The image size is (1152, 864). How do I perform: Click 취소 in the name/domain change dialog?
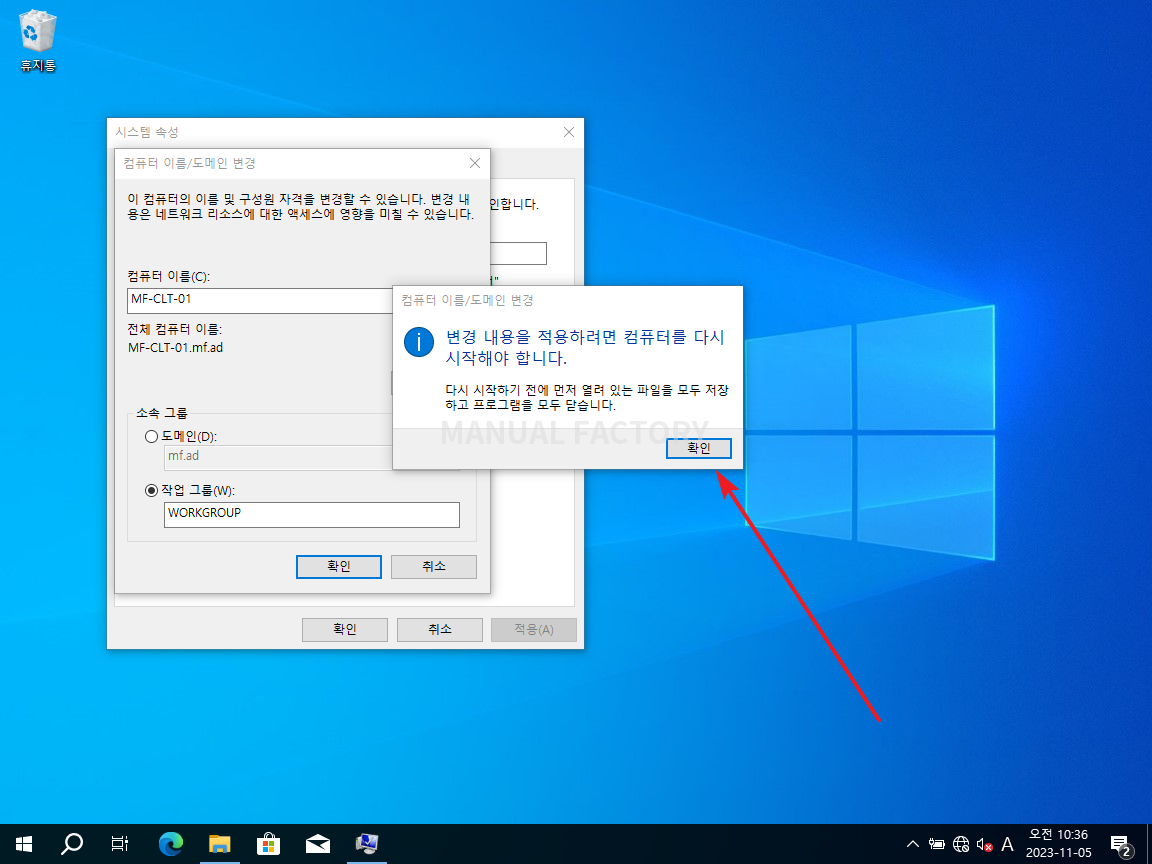coord(433,566)
